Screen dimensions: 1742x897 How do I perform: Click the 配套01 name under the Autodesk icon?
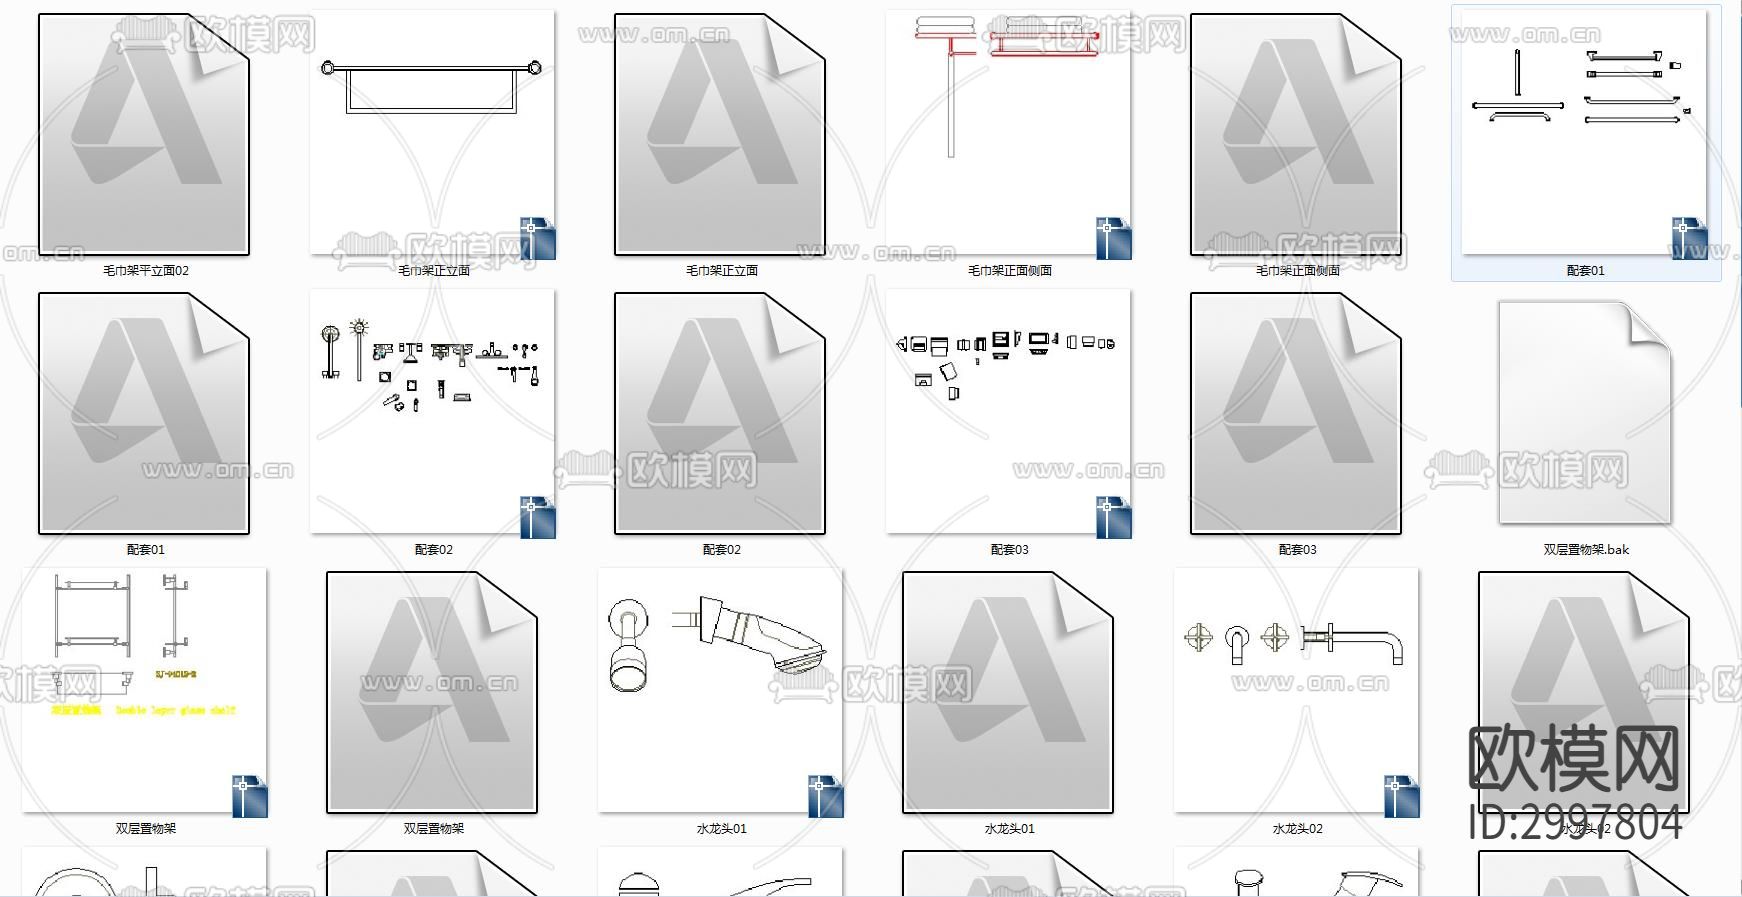(x=146, y=550)
